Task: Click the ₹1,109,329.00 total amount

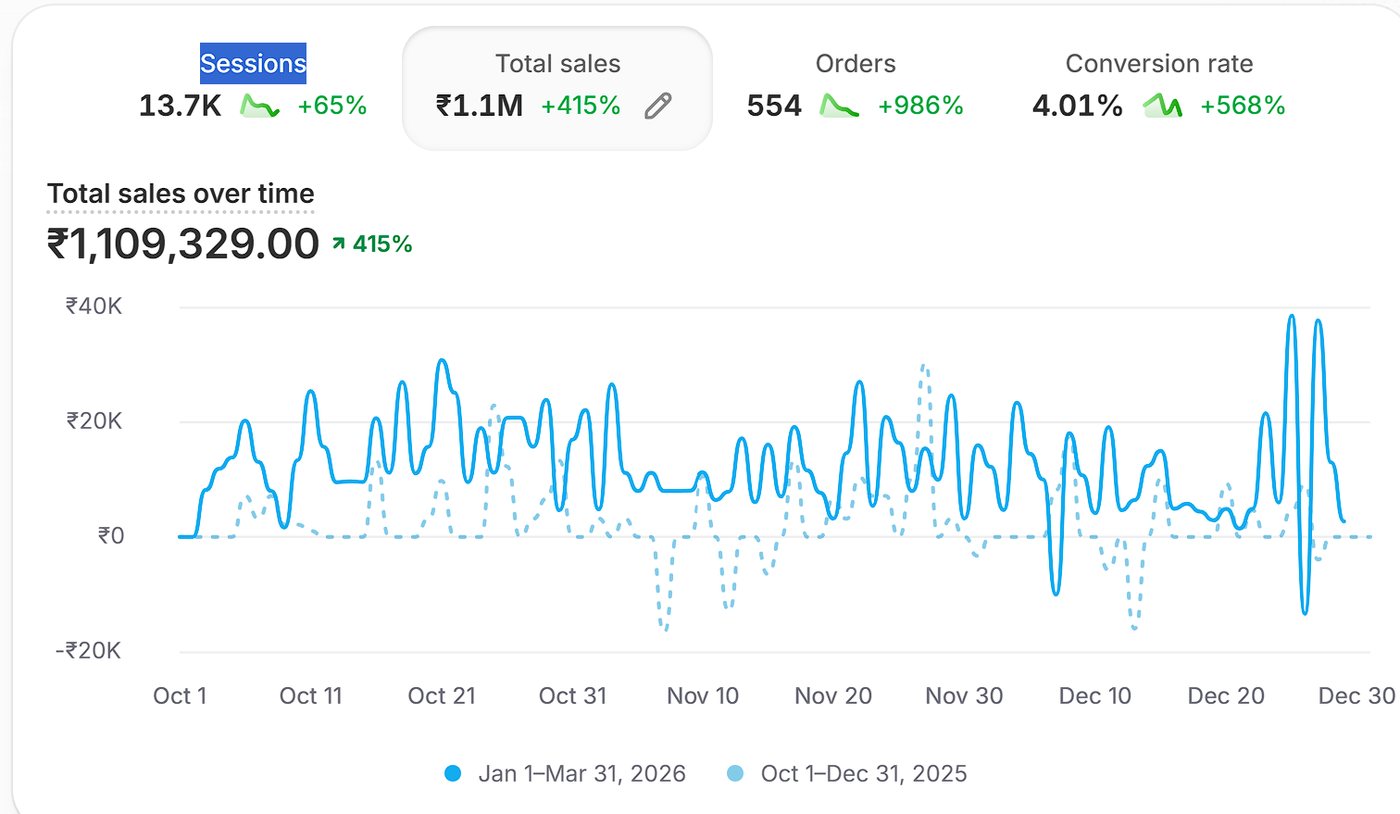Action: pos(183,244)
